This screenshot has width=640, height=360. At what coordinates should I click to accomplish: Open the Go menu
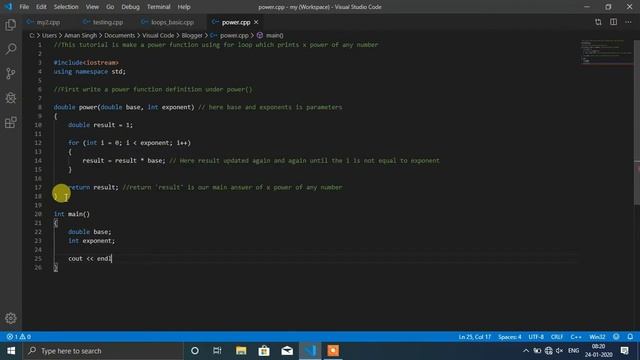(x=110, y=7)
